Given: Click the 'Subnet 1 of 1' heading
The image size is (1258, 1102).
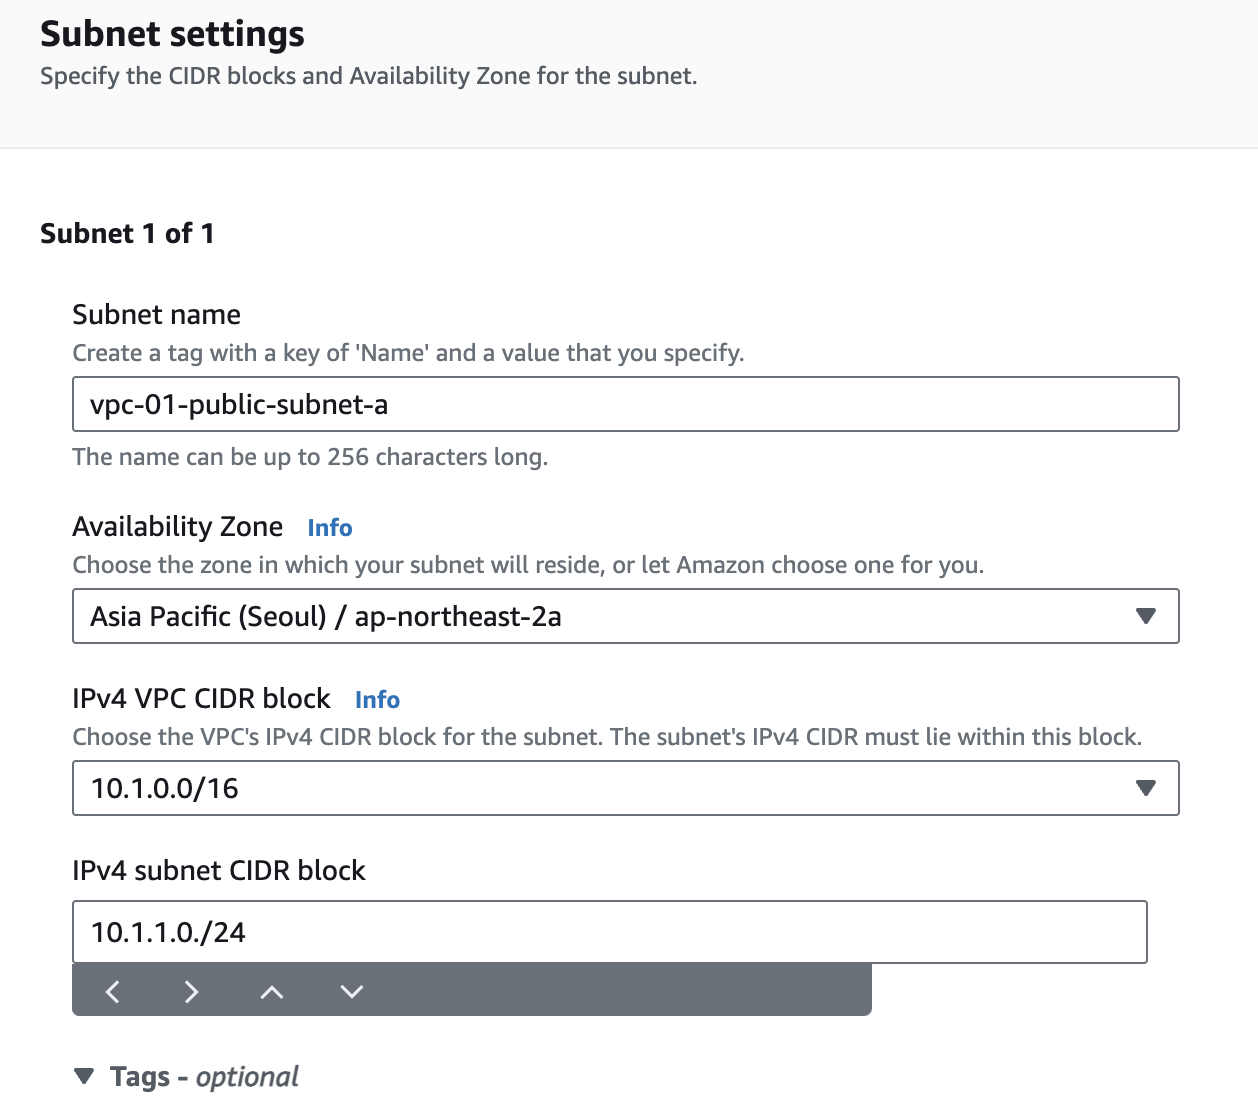Looking at the screenshot, I should (x=127, y=234).
